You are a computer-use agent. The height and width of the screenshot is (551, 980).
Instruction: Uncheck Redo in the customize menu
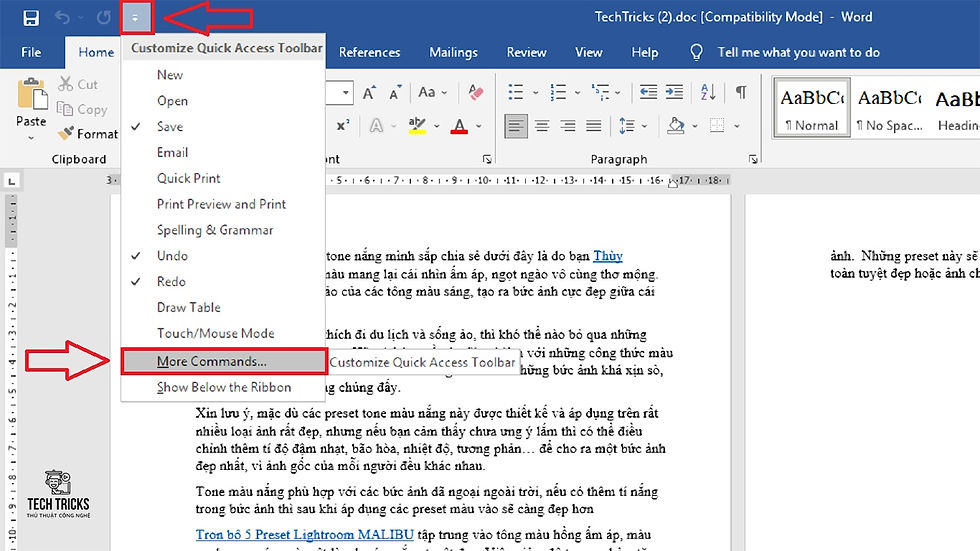click(x=223, y=281)
